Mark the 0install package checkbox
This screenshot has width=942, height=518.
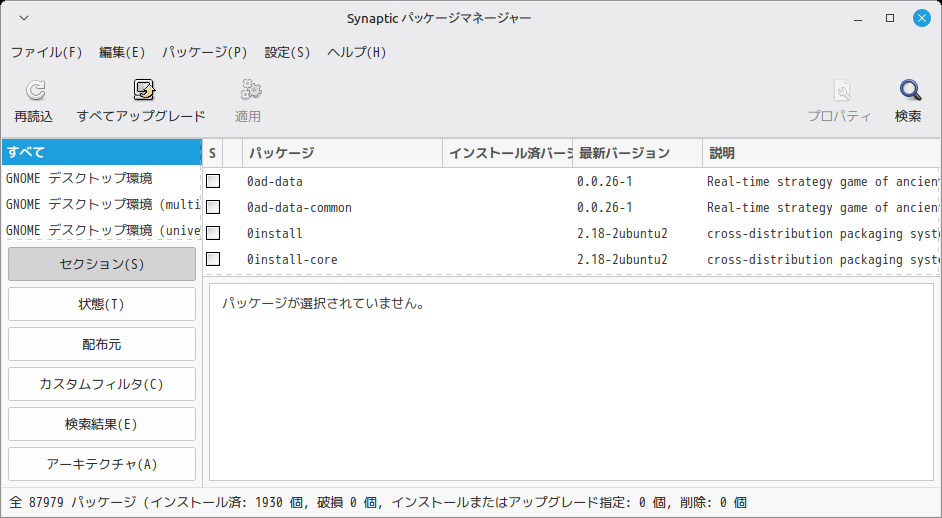[213, 234]
